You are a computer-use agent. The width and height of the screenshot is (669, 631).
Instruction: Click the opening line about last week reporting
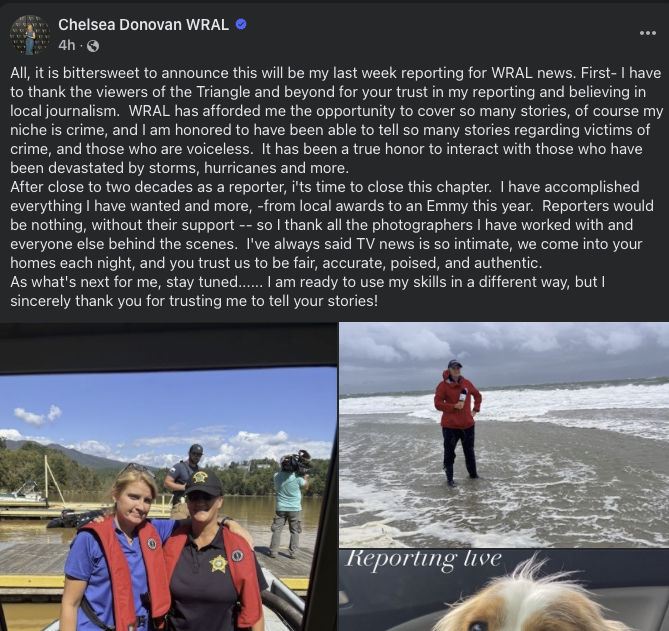coord(295,73)
